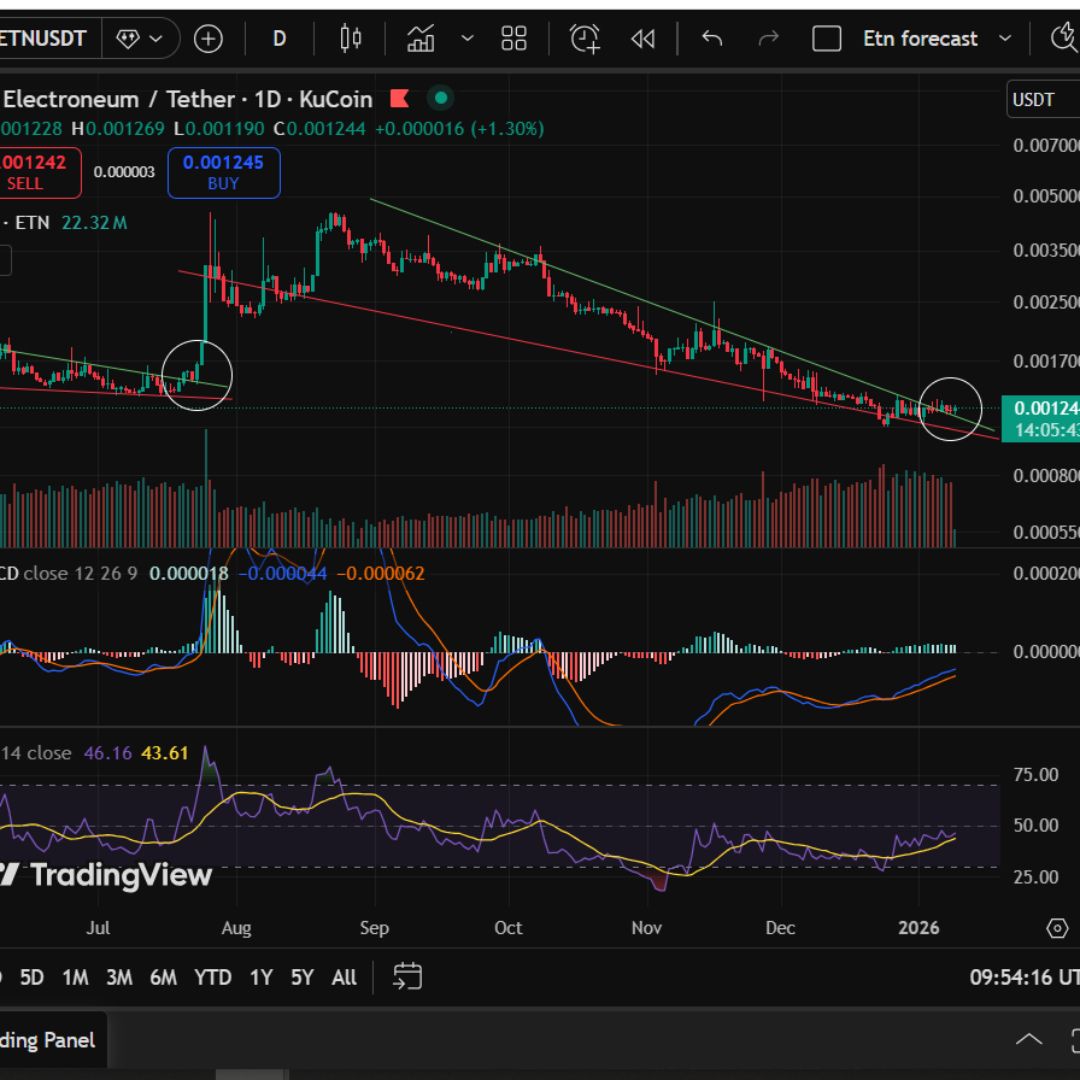Open indicator templates grid icon
Viewport: 1080px width, 1080px height.
(514, 39)
